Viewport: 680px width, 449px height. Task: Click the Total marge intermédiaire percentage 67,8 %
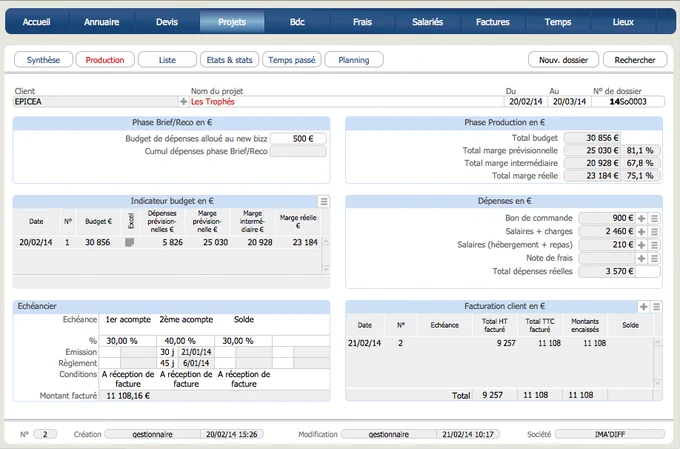641,163
